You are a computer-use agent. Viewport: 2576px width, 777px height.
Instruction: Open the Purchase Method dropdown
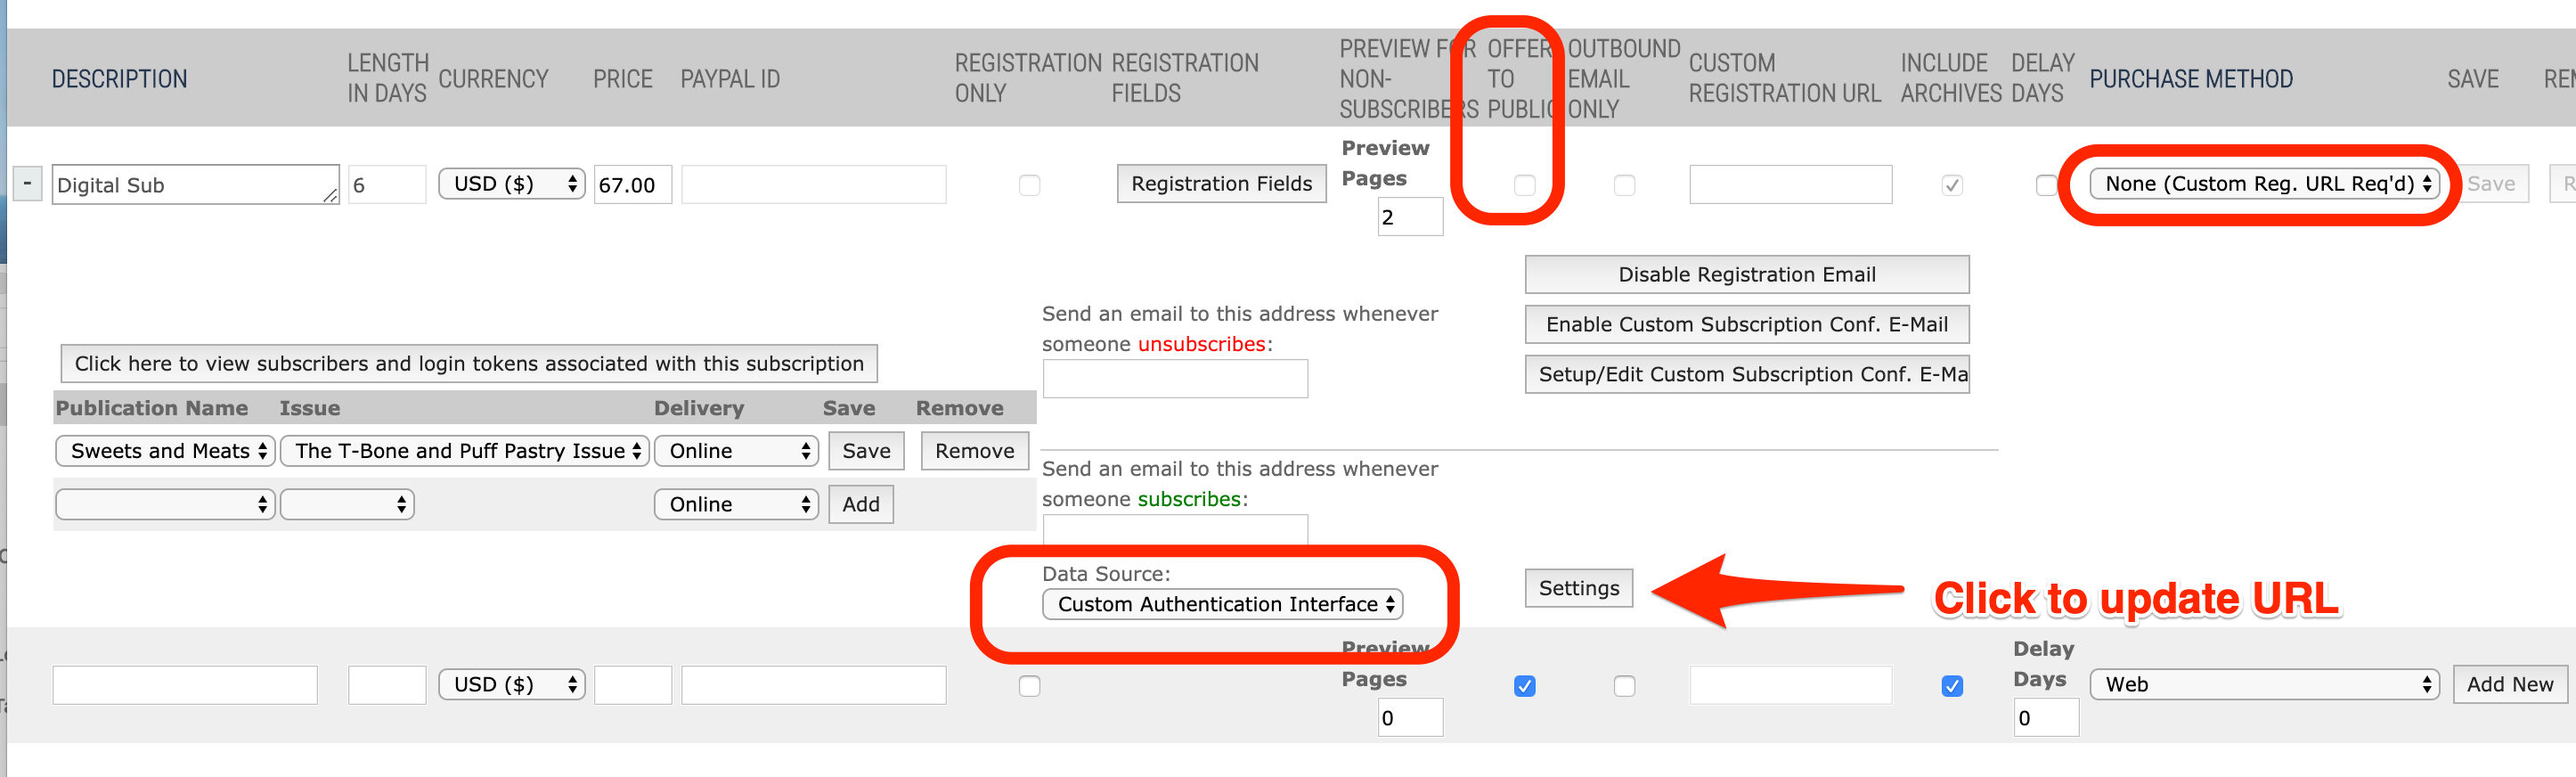(x=2263, y=183)
